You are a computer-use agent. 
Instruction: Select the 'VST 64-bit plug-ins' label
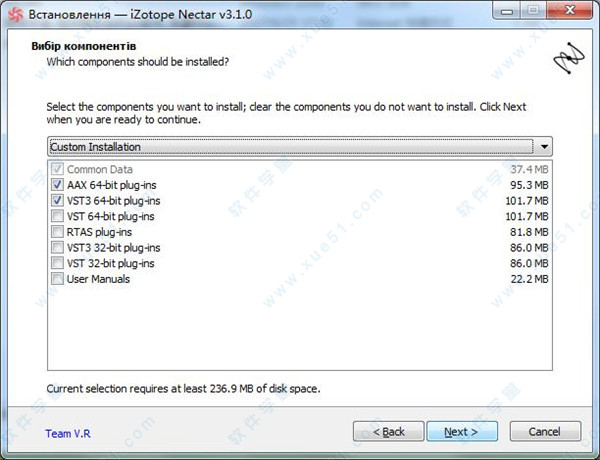(x=111, y=217)
